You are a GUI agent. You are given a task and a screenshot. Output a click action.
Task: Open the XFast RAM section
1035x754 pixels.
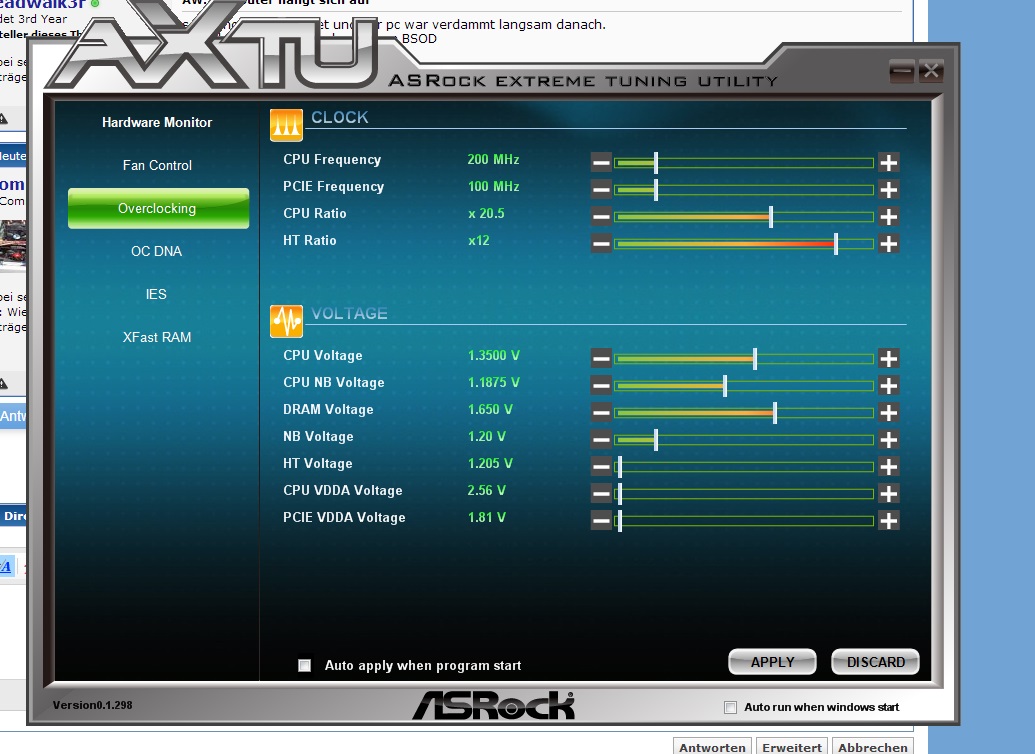pyautogui.click(x=157, y=337)
